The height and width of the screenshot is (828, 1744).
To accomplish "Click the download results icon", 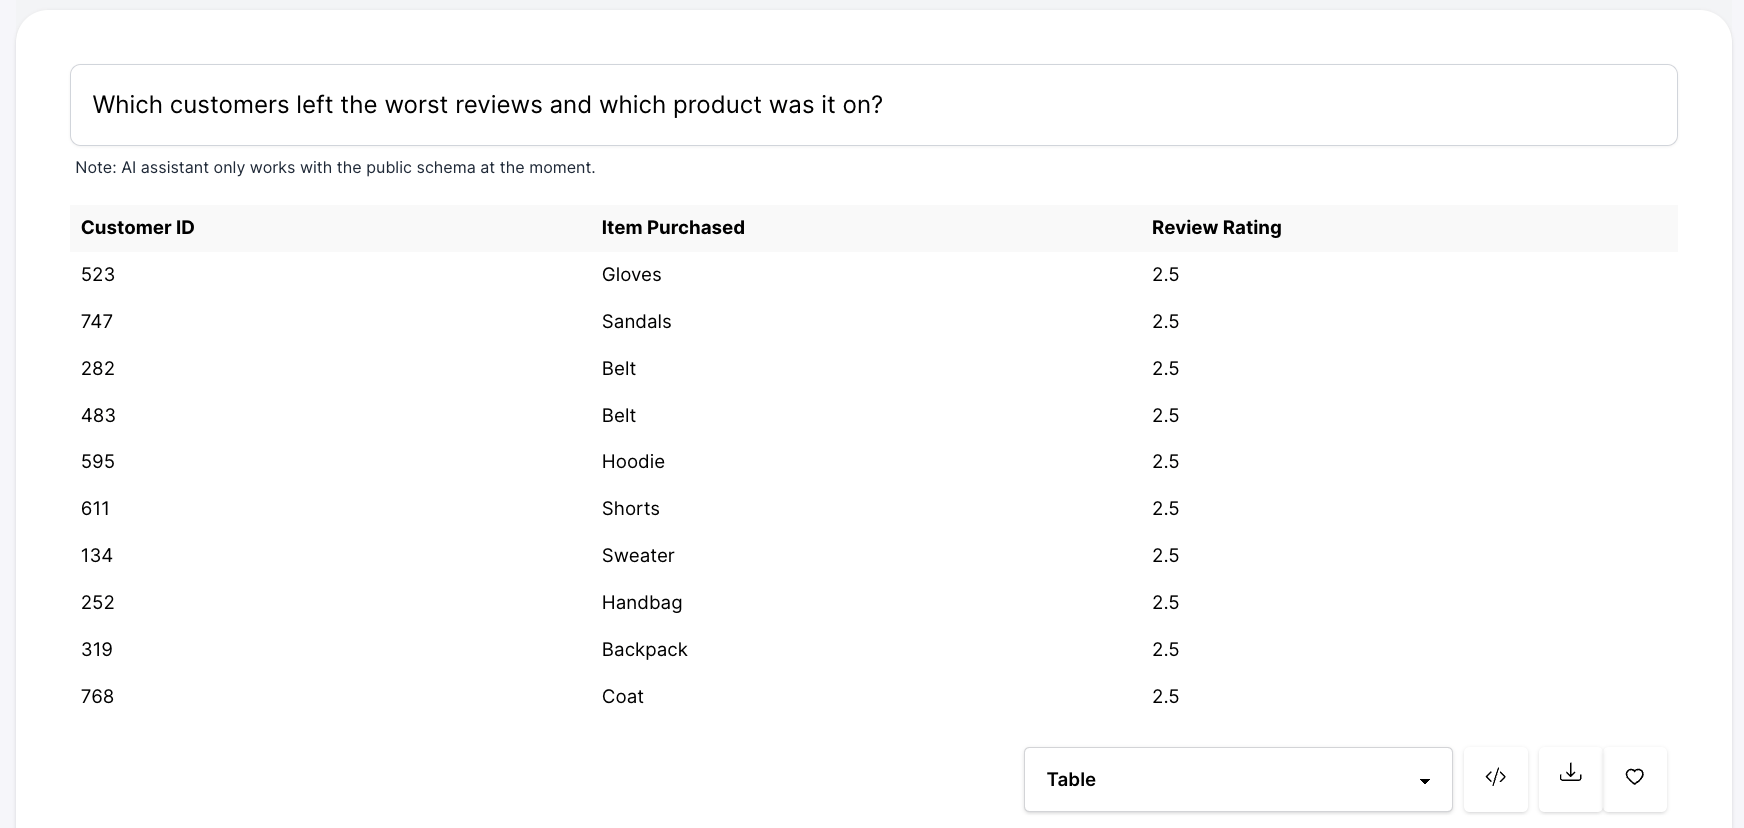I will [x=1570, y=778].
